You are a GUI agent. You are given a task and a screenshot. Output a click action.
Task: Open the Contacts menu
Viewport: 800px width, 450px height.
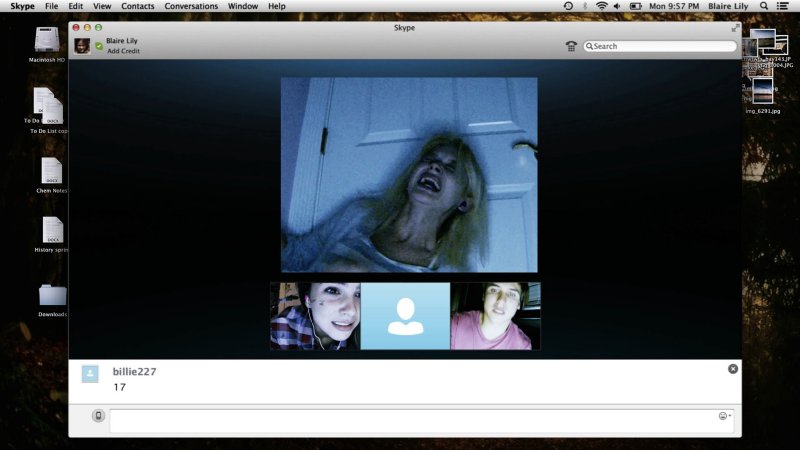click(137, 6)
